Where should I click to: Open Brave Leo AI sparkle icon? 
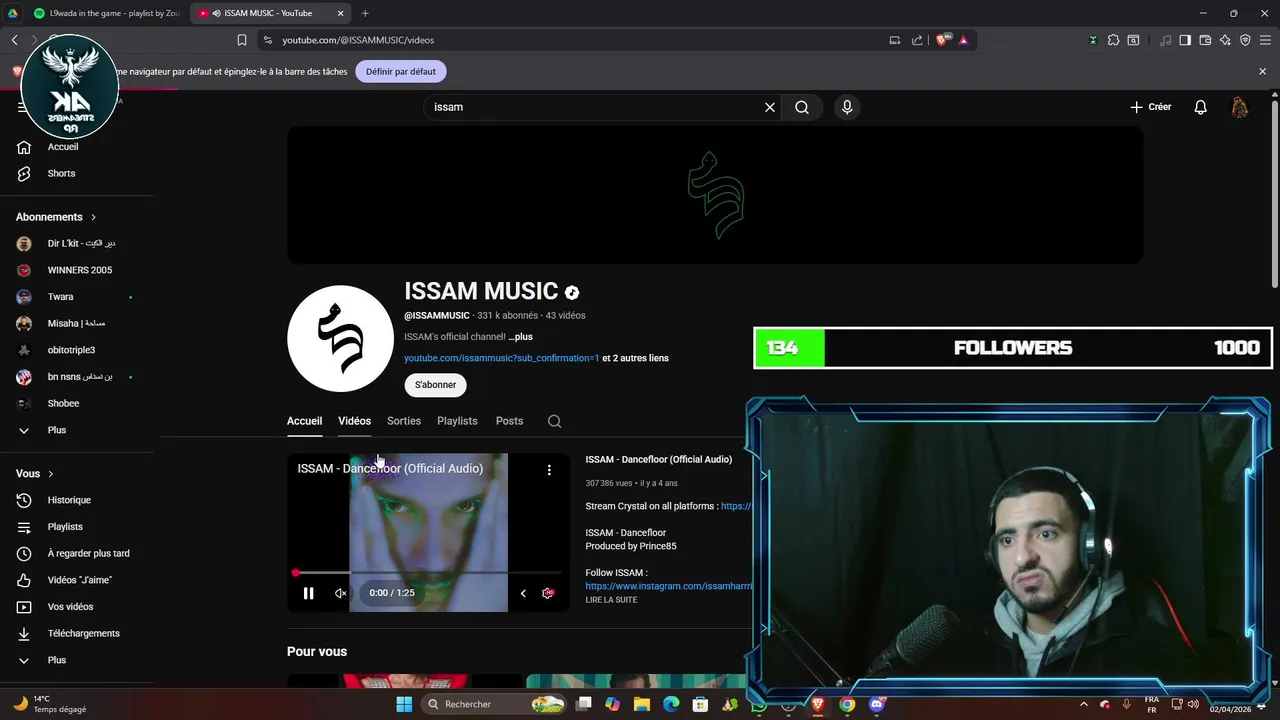coord(1225,40)
